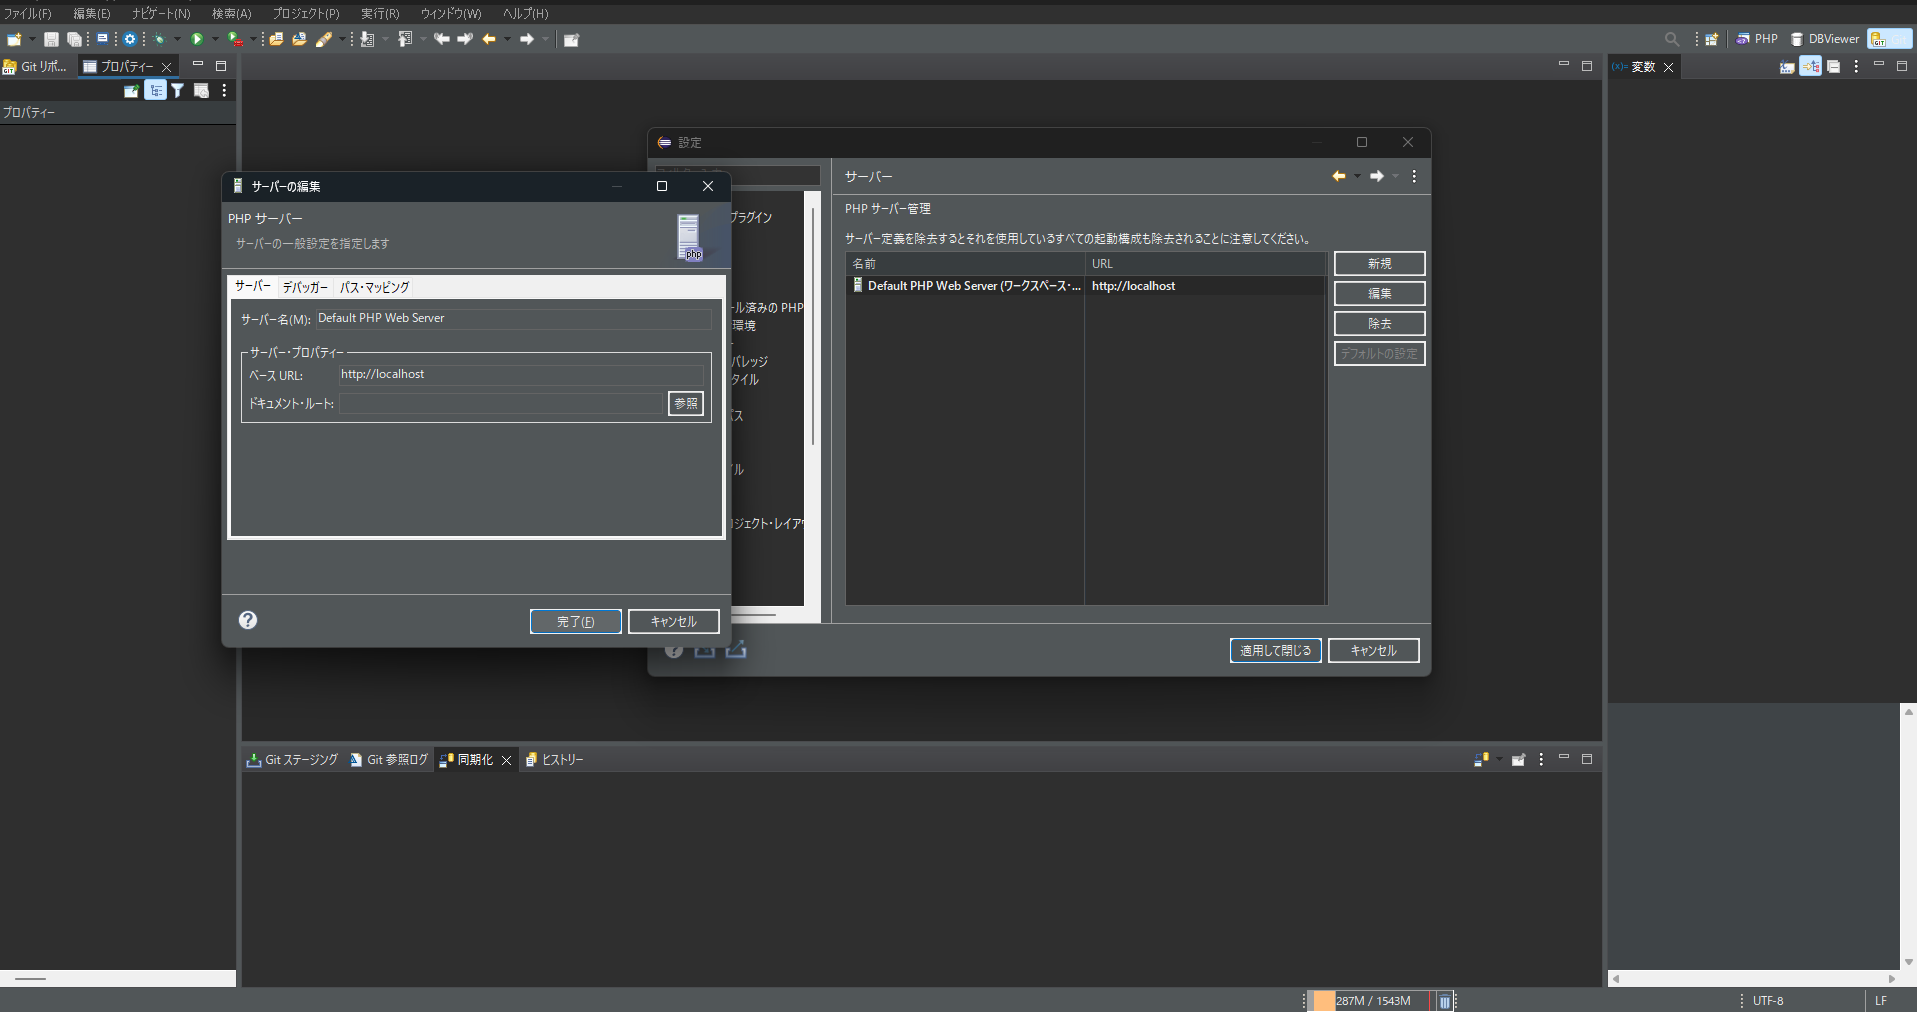Open quick search with the magnifier icon

point(1671,39)
